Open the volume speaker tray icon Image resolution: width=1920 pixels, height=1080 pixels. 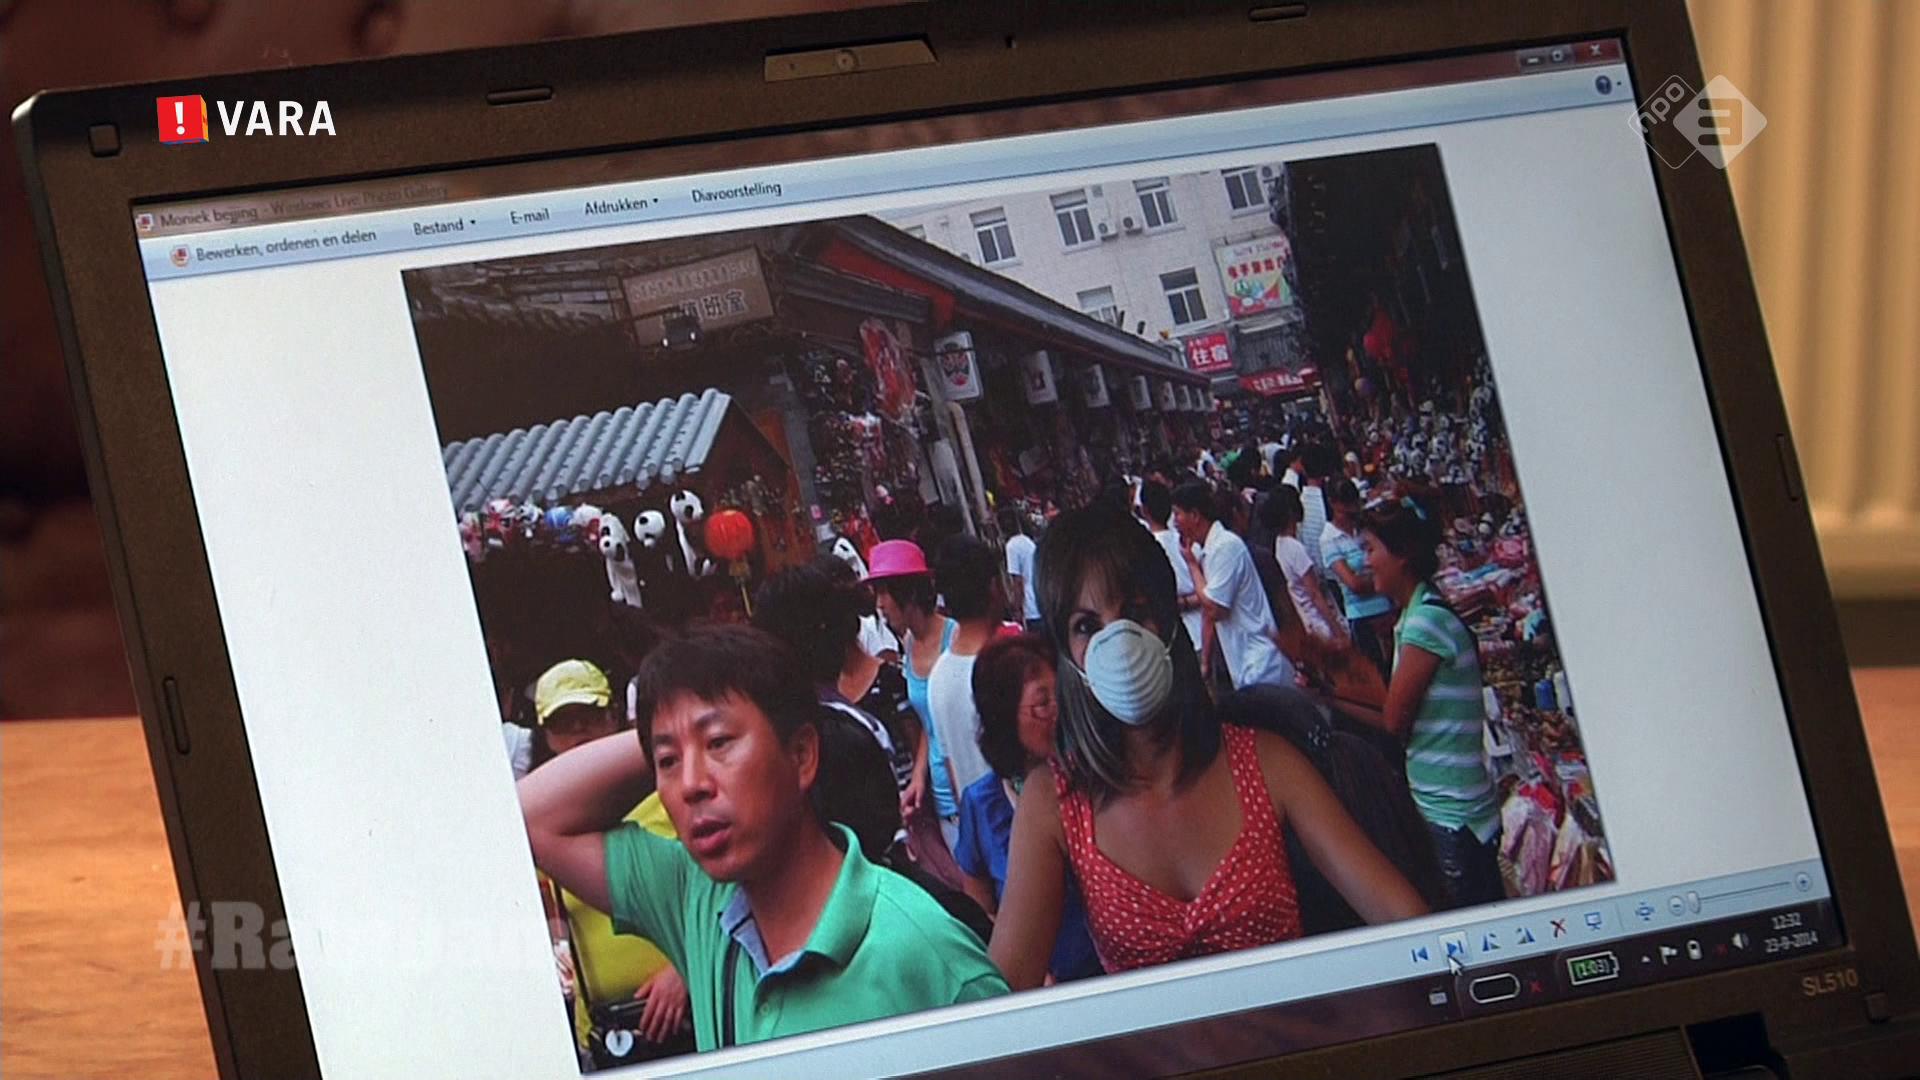point(1739,942)
